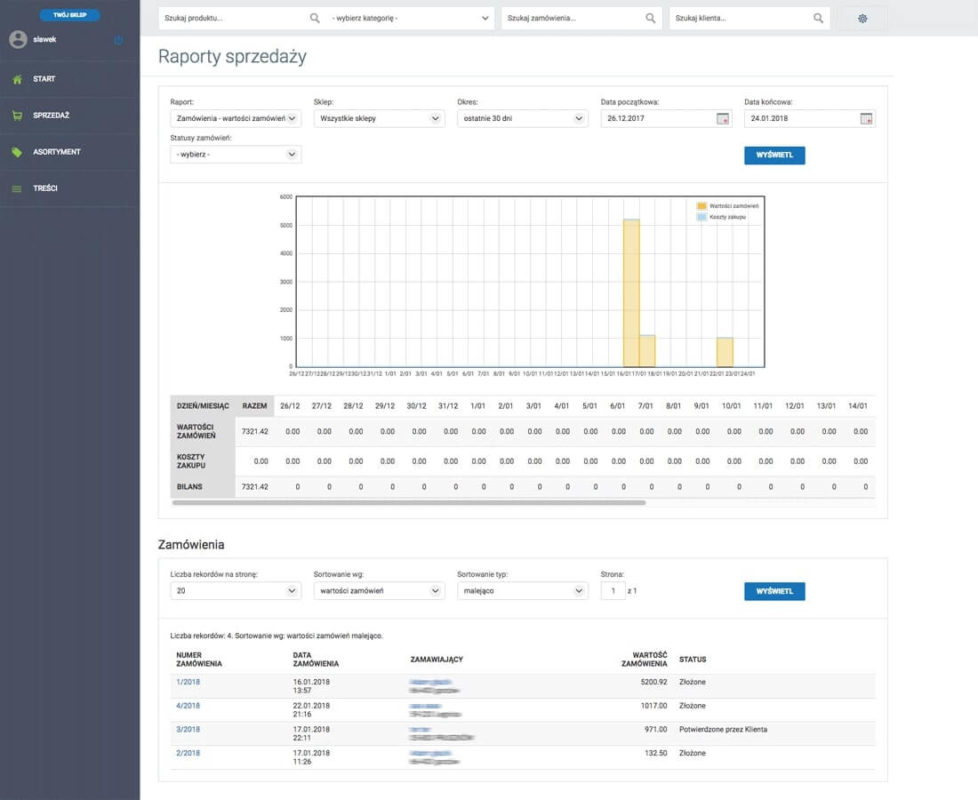Click the power icon beside slawek
978x800 pixels.
(119, 40)
